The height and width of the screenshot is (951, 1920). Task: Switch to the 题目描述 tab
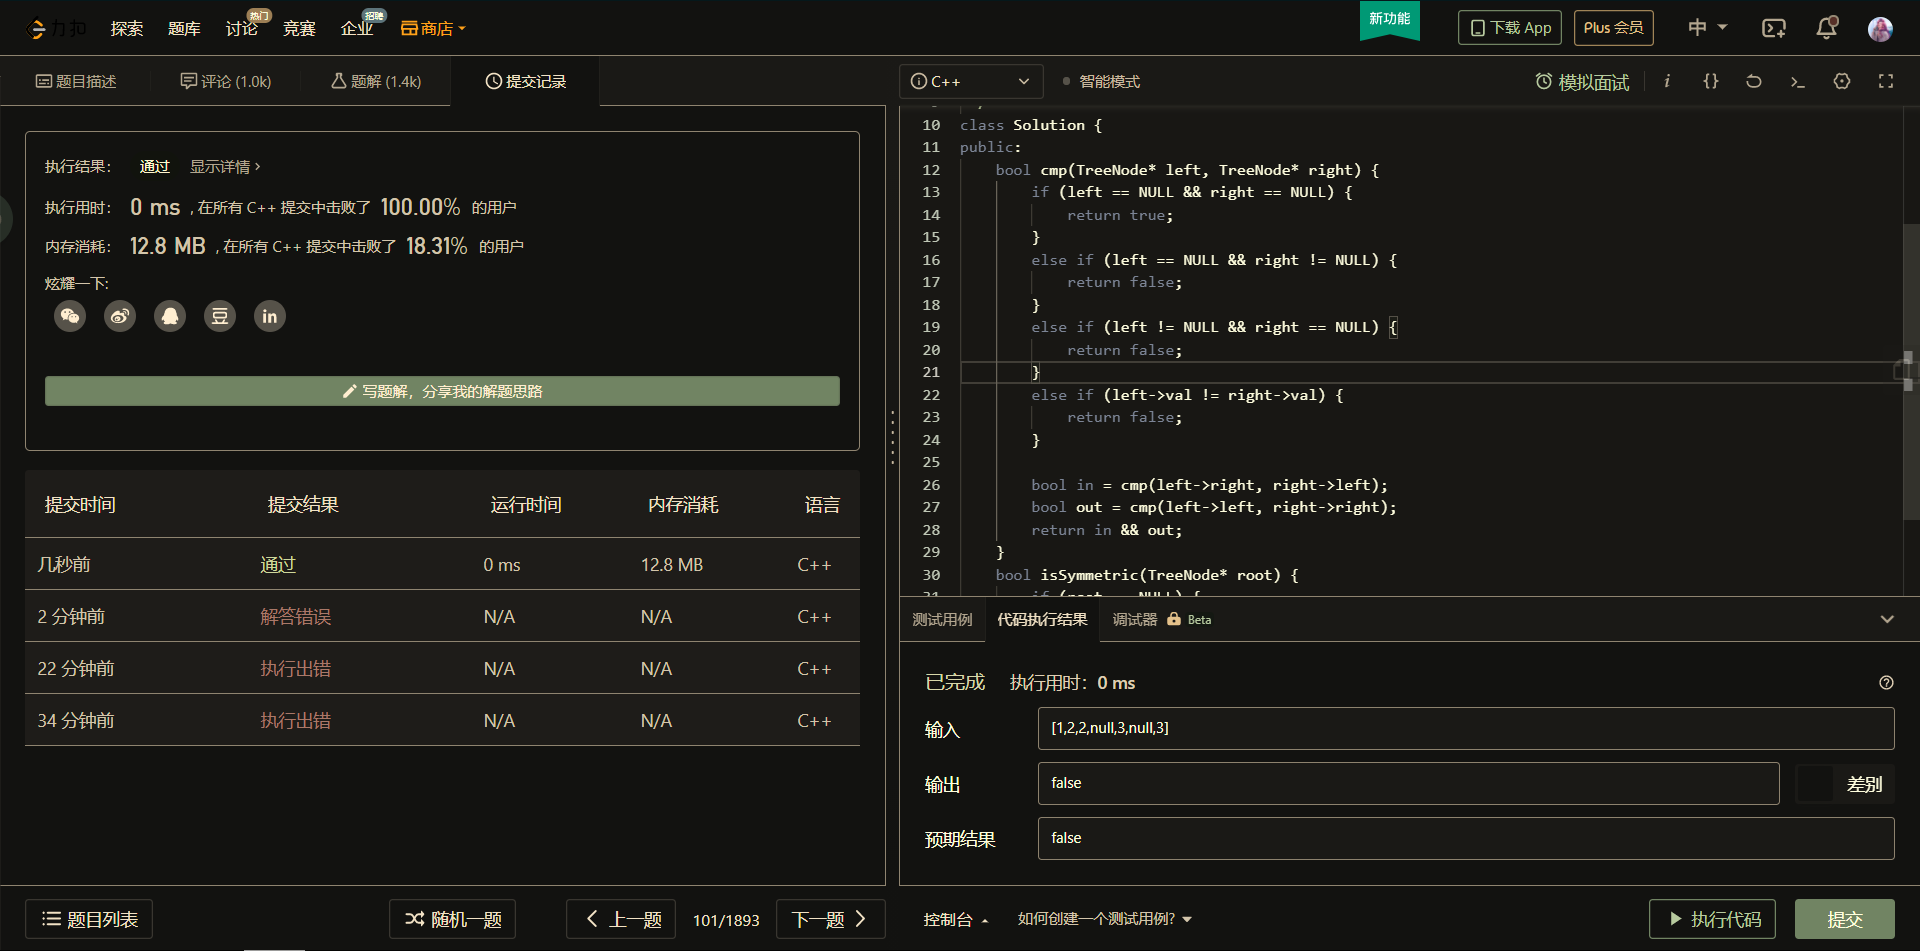[x=76, y=82]
